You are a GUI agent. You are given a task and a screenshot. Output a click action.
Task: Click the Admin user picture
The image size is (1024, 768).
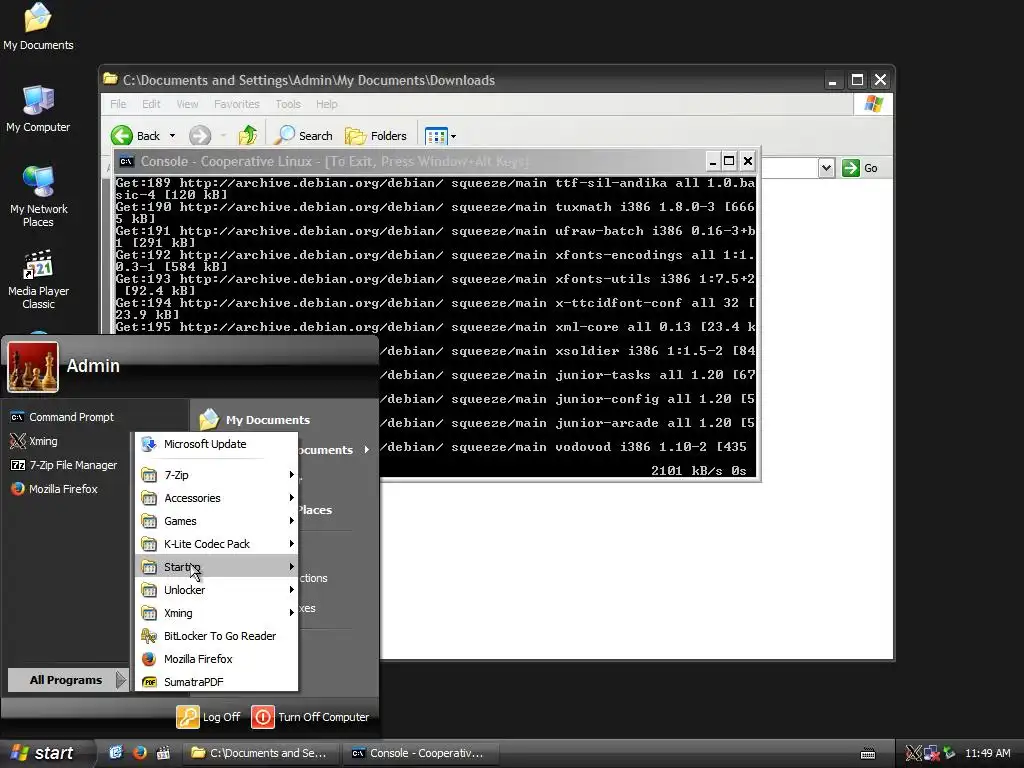33,366
